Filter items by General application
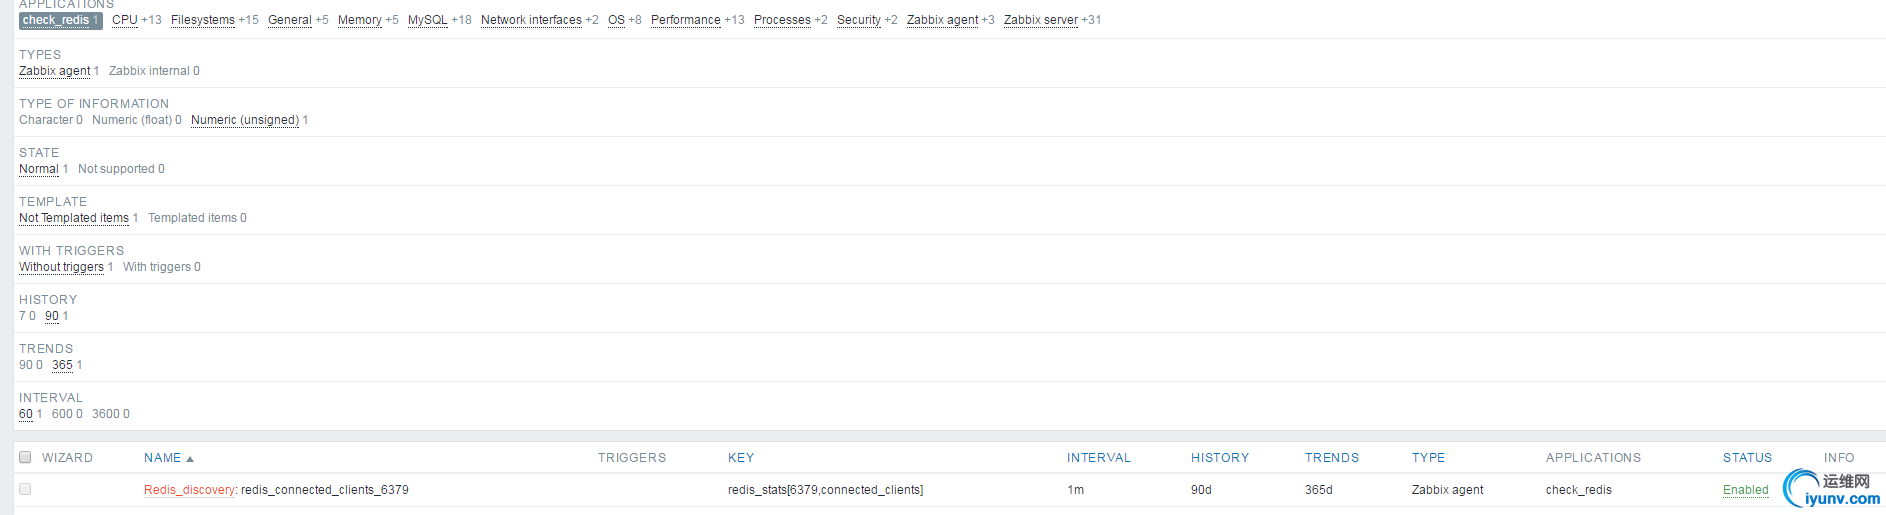1886x515 pixels. coord(290,20)
